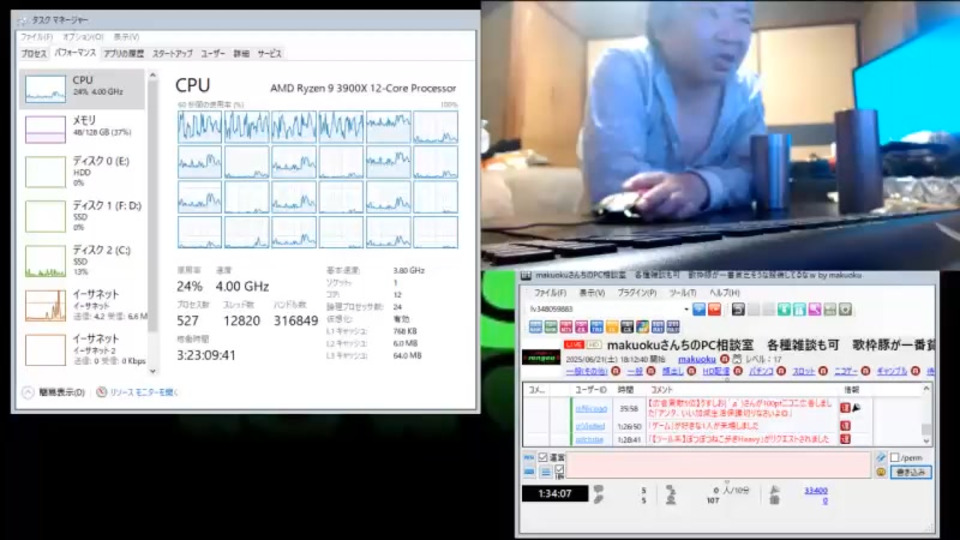Image resolution: width=960 pixels, height=540 pixels.
Task: Select イーサネット 2 entry in performance sidebar
Action: [83, 349]
